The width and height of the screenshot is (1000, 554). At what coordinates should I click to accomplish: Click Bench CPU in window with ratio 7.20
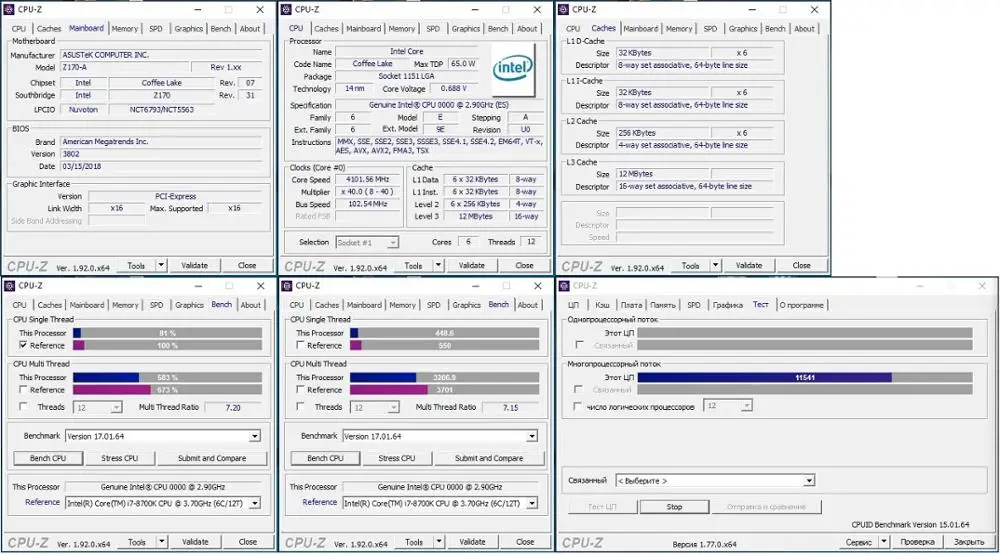pos(48,458)
